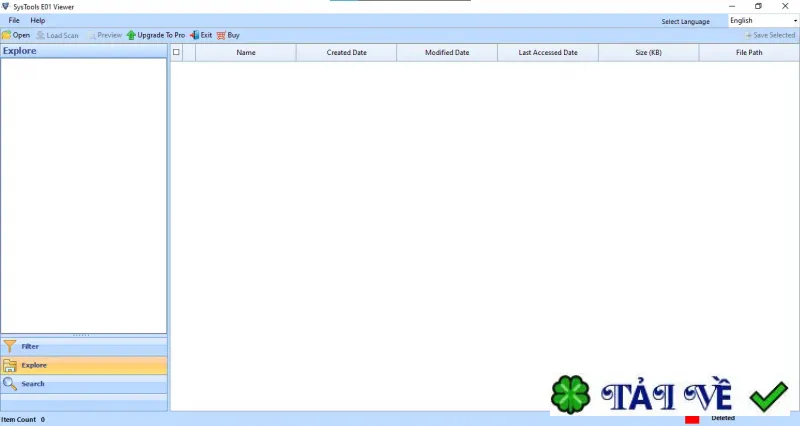Click the Search magnifier icon
The image size is (800, 426).
pos(10,384)
